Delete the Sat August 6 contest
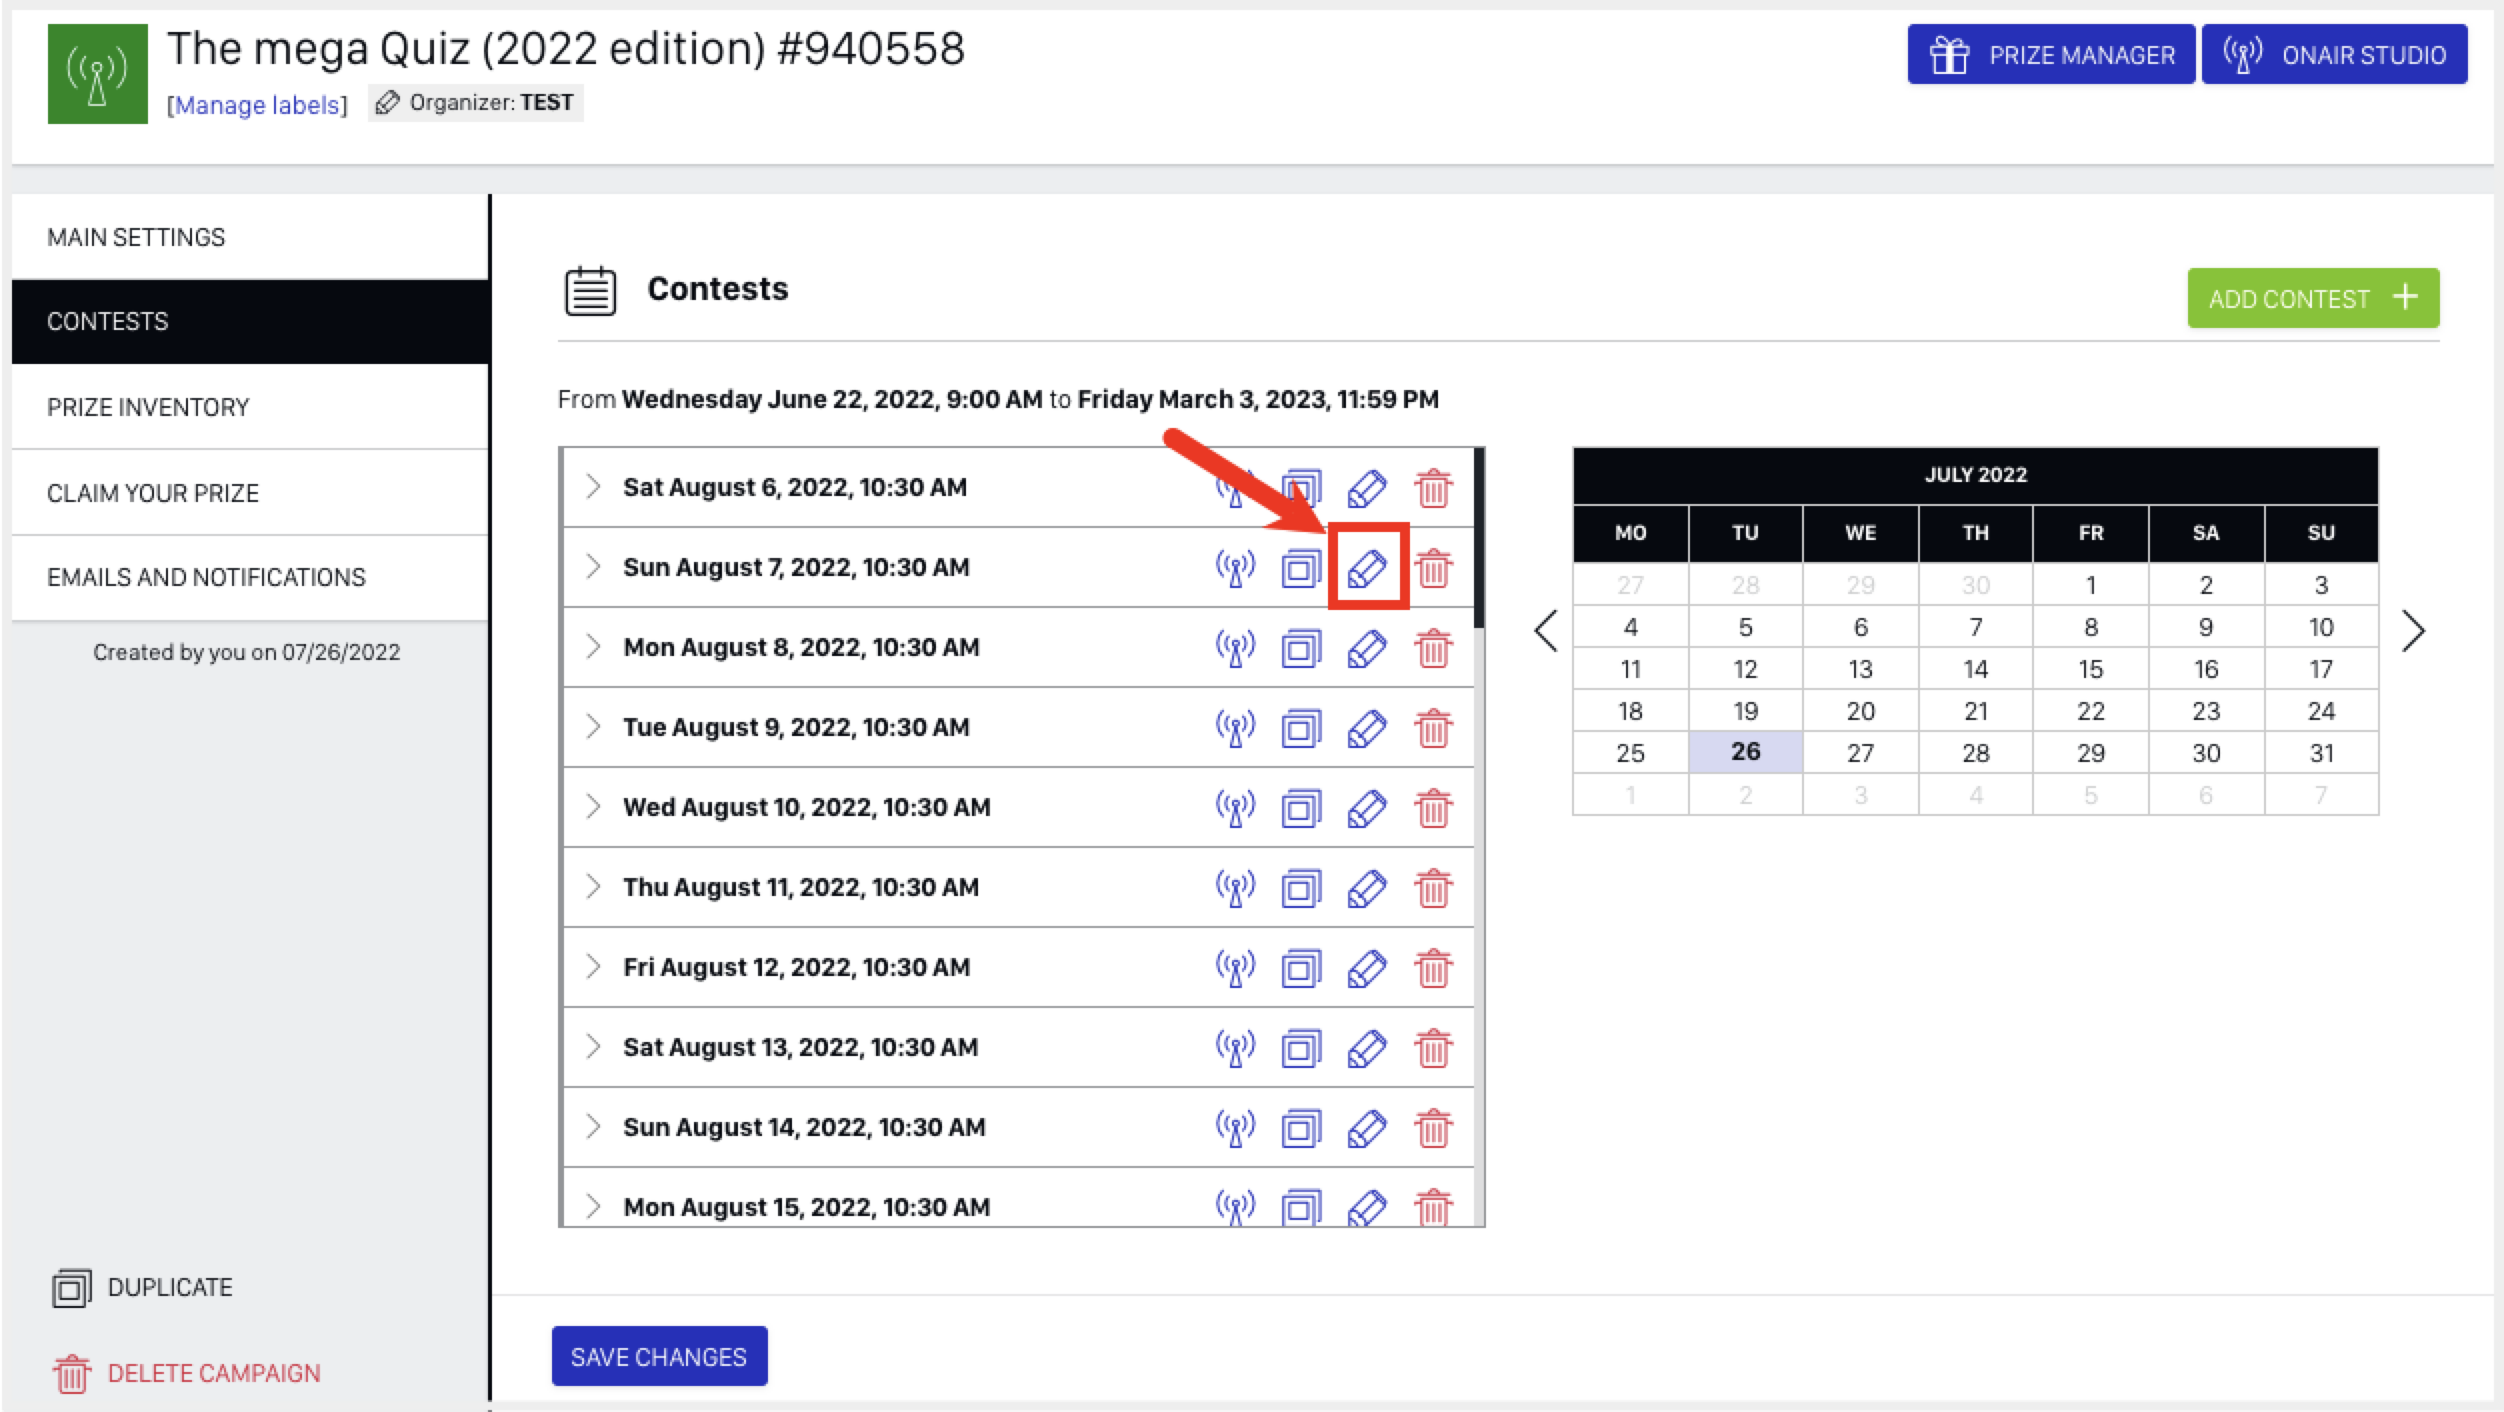2504x1412 pixels. pos(1433,488)
